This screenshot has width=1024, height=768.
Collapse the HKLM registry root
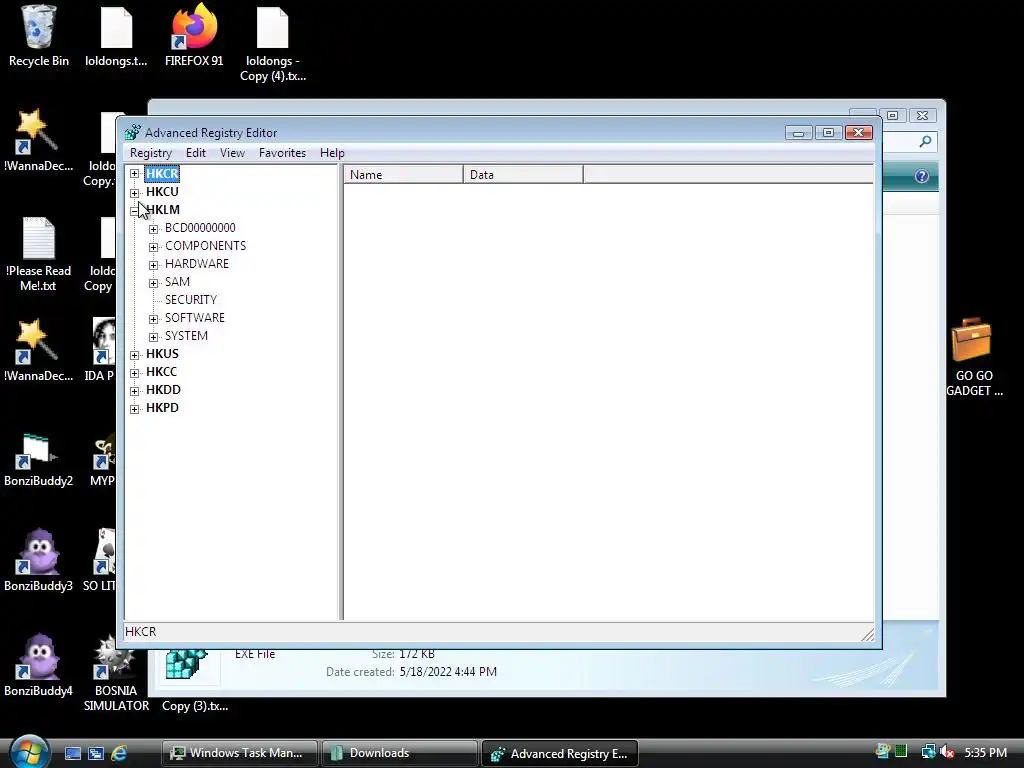coord(135,210)
